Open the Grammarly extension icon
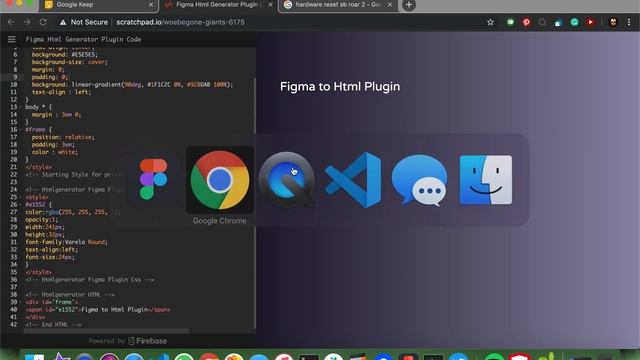Screen dimensions: 640x360 [574, 22]
